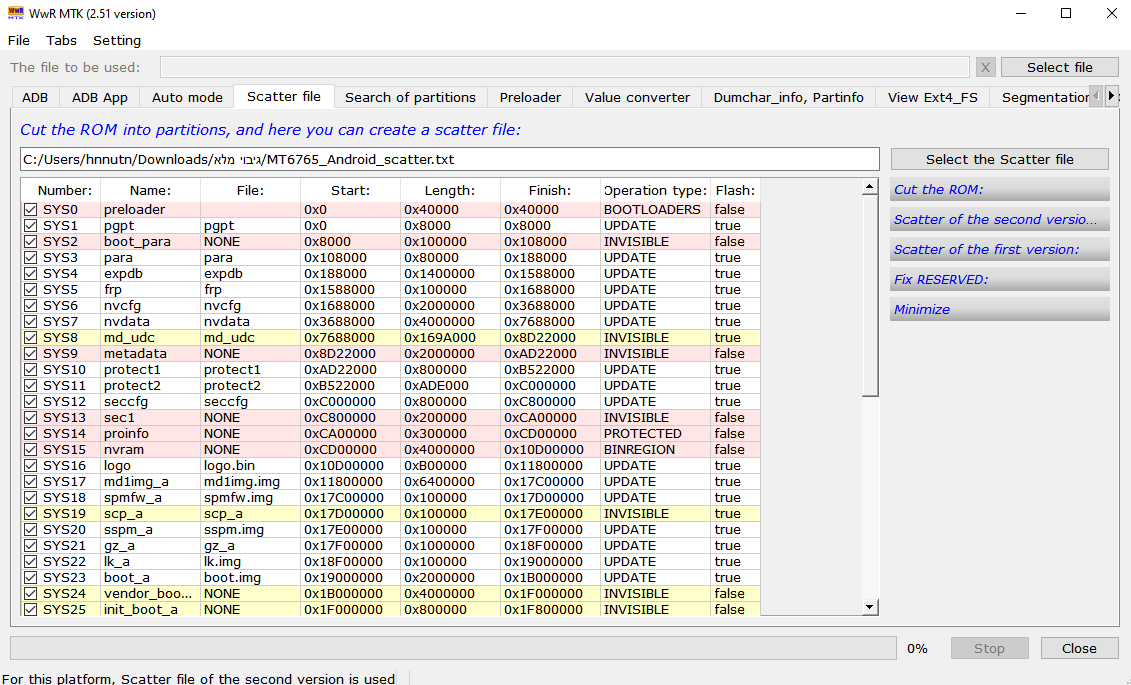Toggle the SYS16 logo partition checkbox

click(30, 466)
